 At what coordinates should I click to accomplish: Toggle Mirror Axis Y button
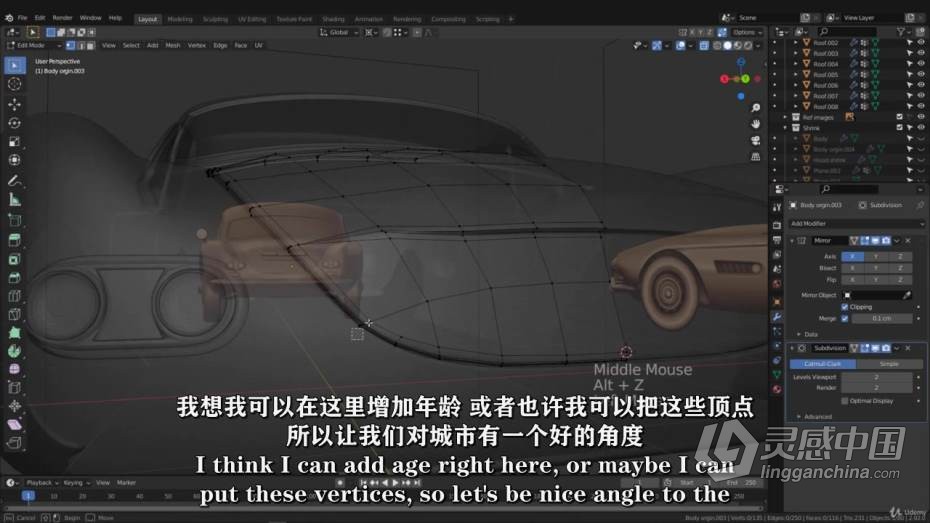click(876, 256)
